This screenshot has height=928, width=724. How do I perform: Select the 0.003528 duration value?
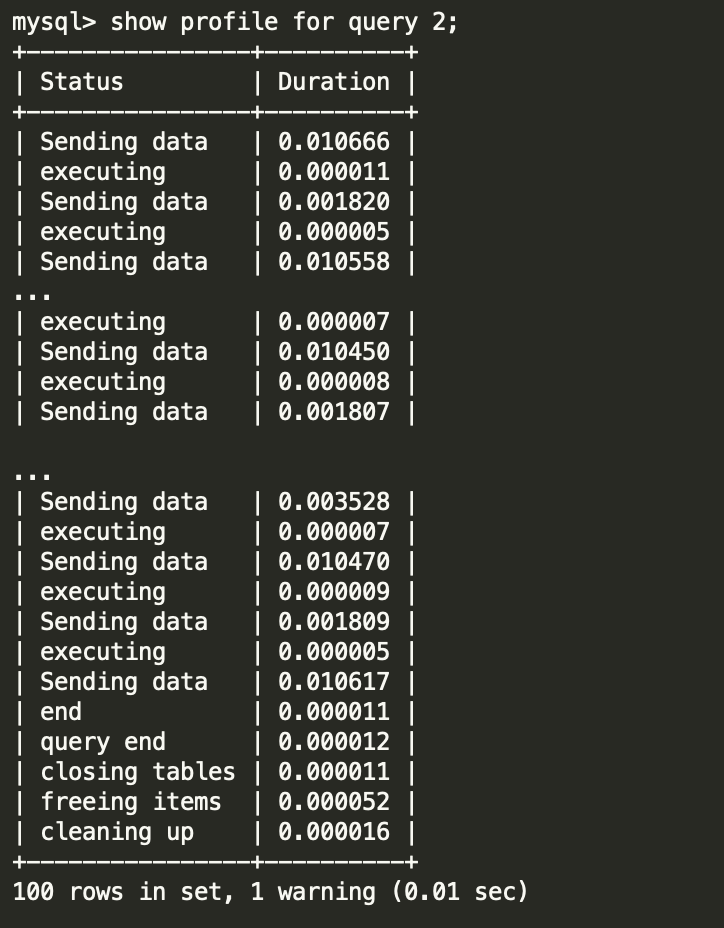[x=333, y=502]
